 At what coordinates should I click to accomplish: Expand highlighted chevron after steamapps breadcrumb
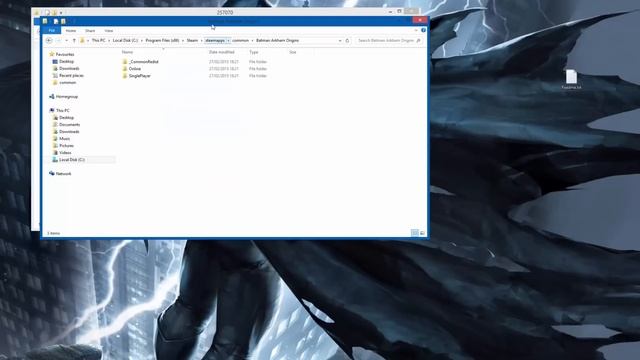pyautogui.click(x=229, y=40)
